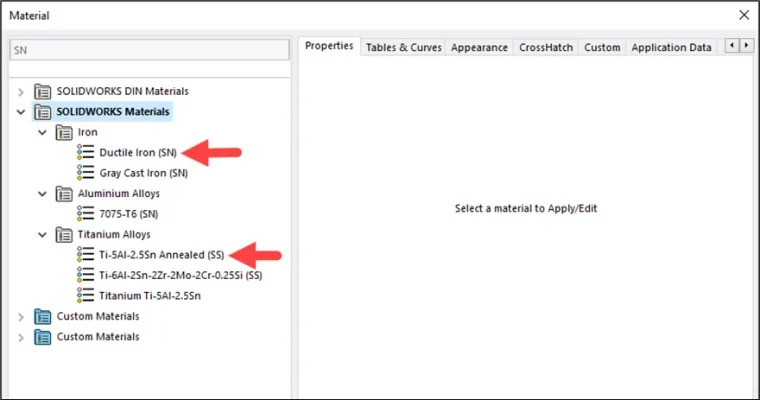Image resolution: width=760 pixels, height=400 pixels.
Task: Expand the SOLIDWORKS DIN Materials library
Action: click(x=21, y=92)
